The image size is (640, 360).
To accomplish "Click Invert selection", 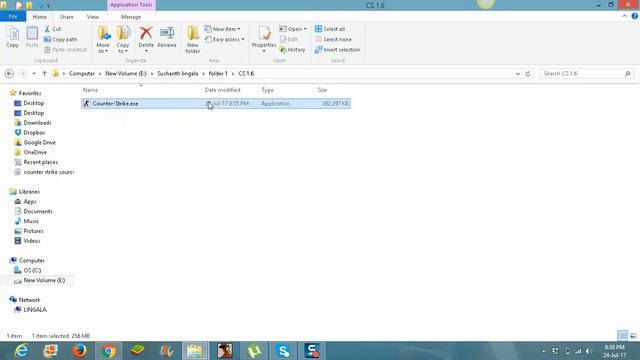I will pyautogui.click(x=337, y=50).
